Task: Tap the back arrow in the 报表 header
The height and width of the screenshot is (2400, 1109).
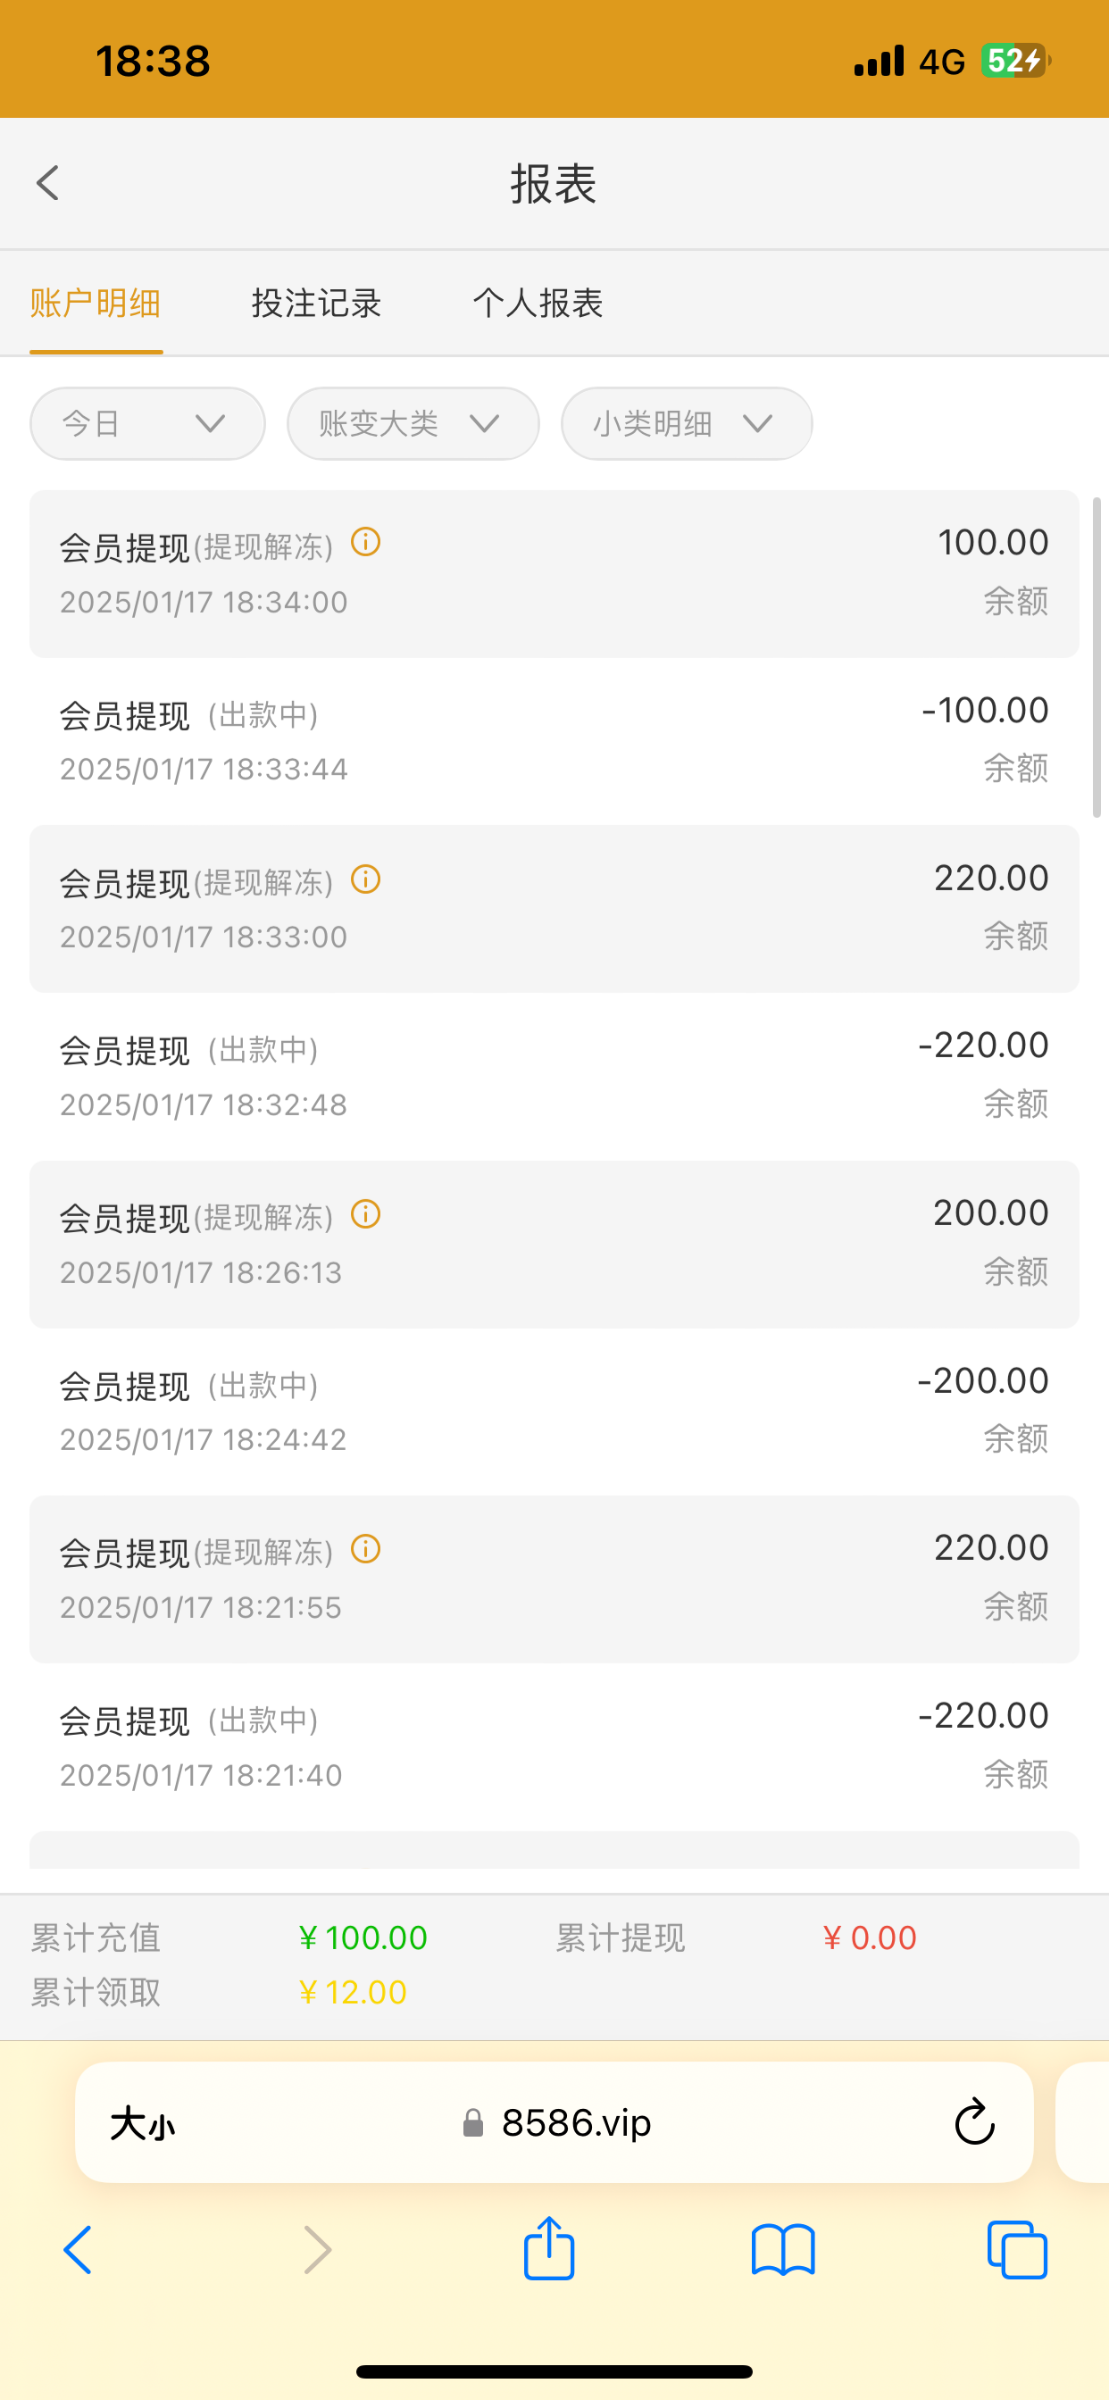Action: [48, 183]
